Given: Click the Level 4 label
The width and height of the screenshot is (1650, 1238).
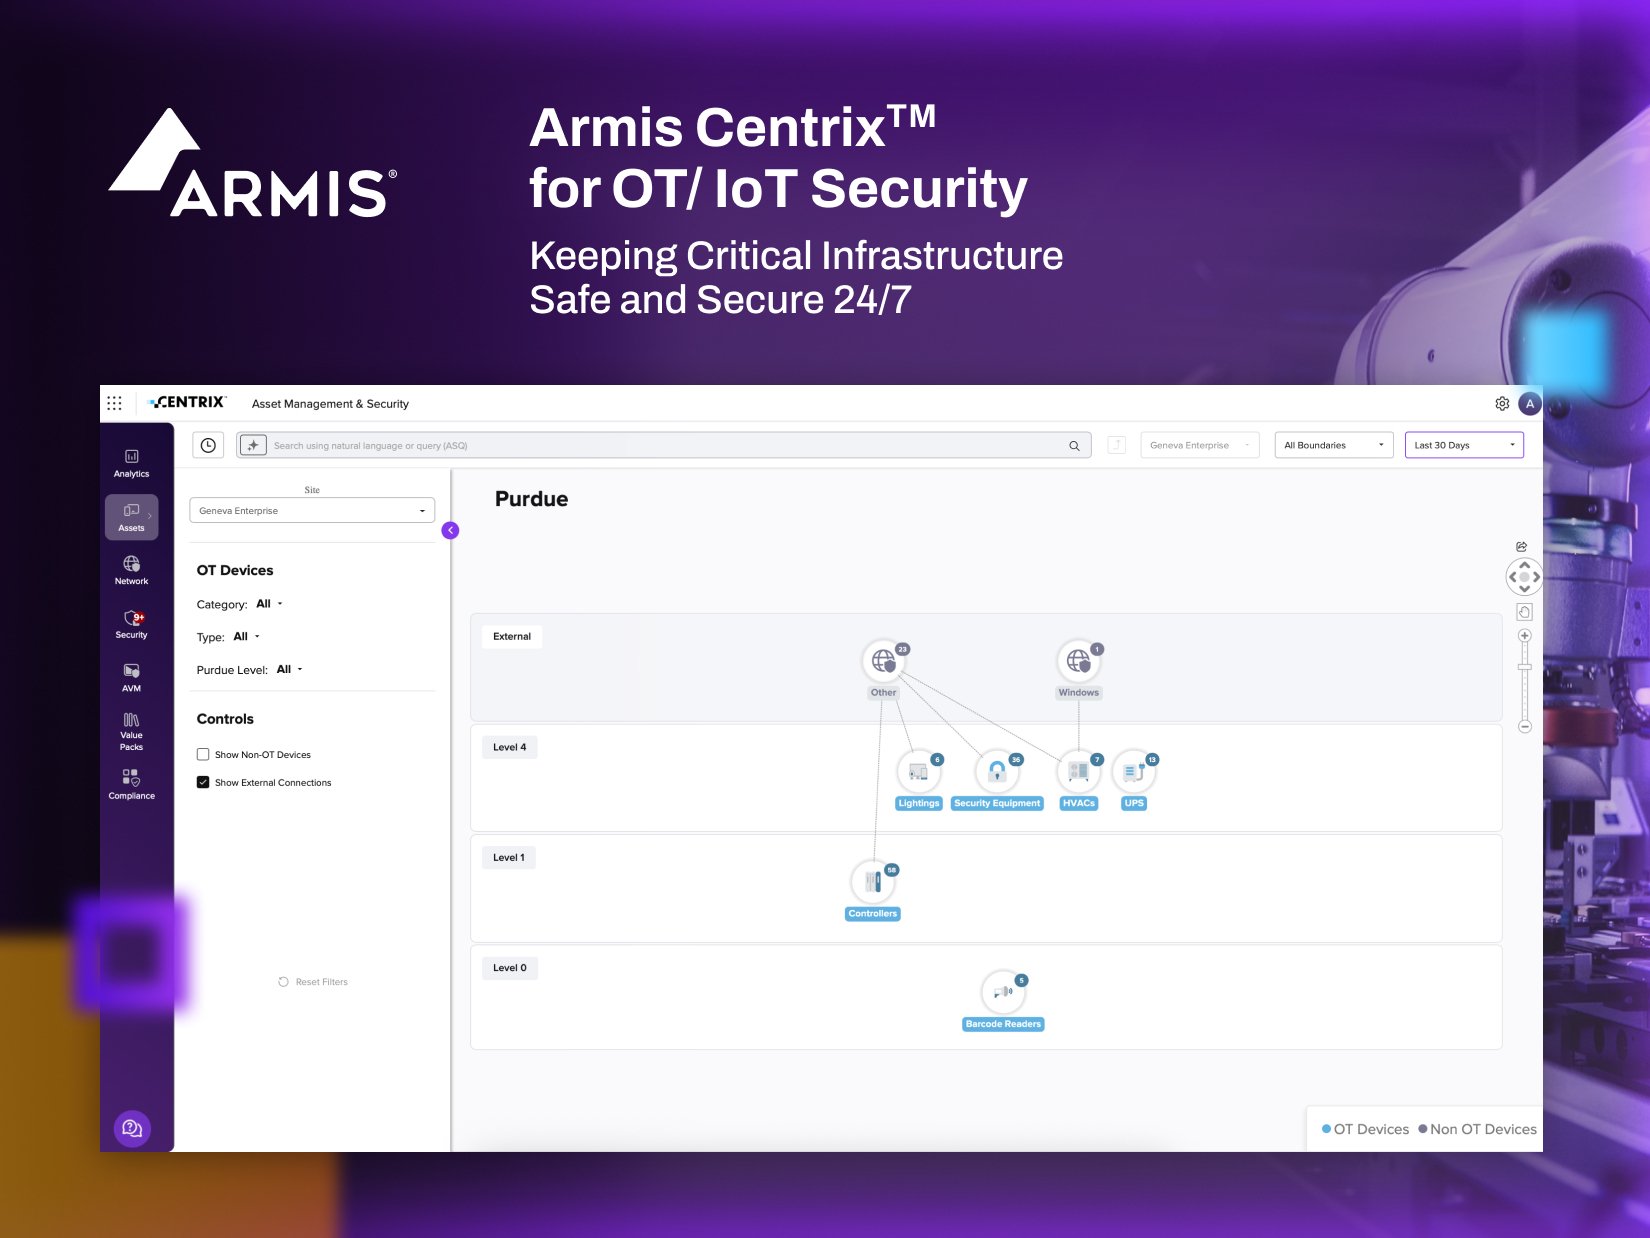Looking at the screenshot, I should (510, 747).
